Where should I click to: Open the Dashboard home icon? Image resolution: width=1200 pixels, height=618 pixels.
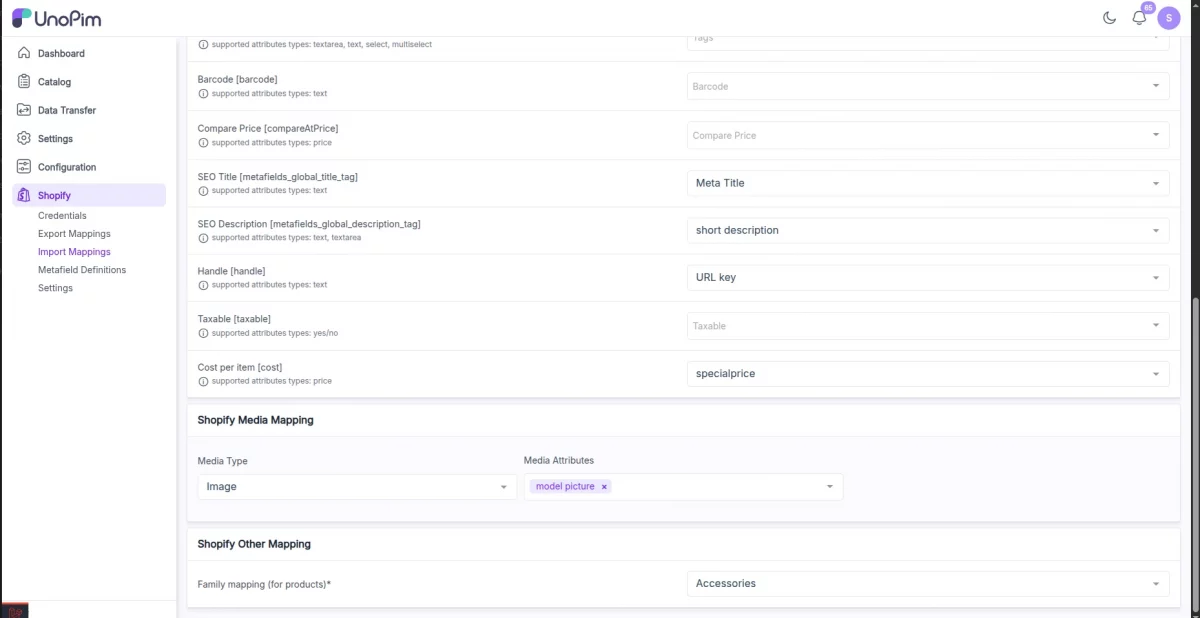[x=24, y=53]
